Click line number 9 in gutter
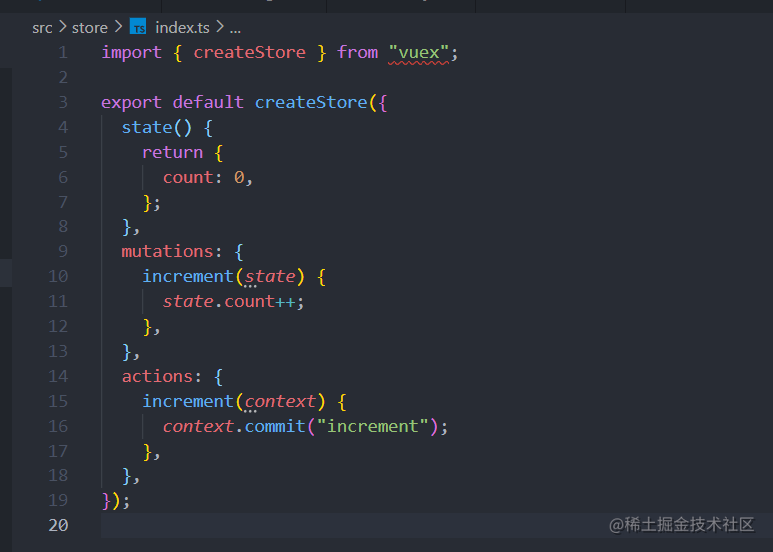Viewport: 773px width, 552px height. [x=63, y=251]
